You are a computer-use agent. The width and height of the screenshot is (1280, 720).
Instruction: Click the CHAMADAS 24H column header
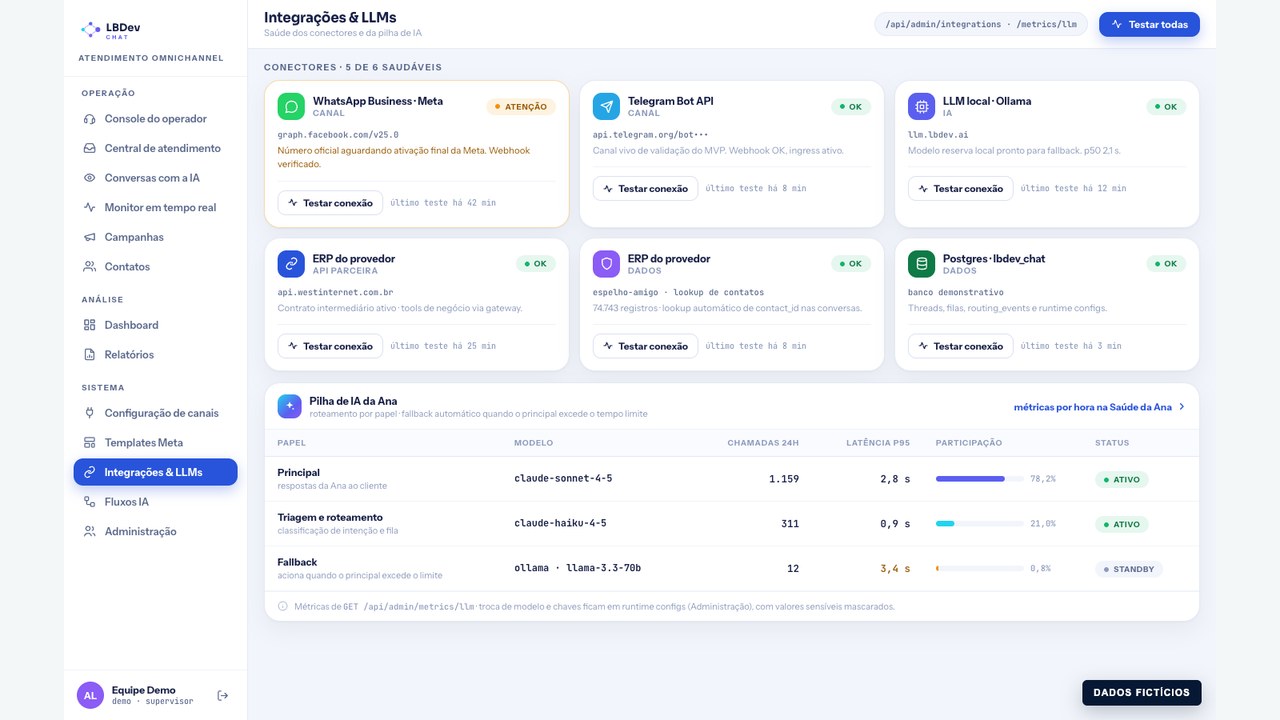(x=763, y=443)
